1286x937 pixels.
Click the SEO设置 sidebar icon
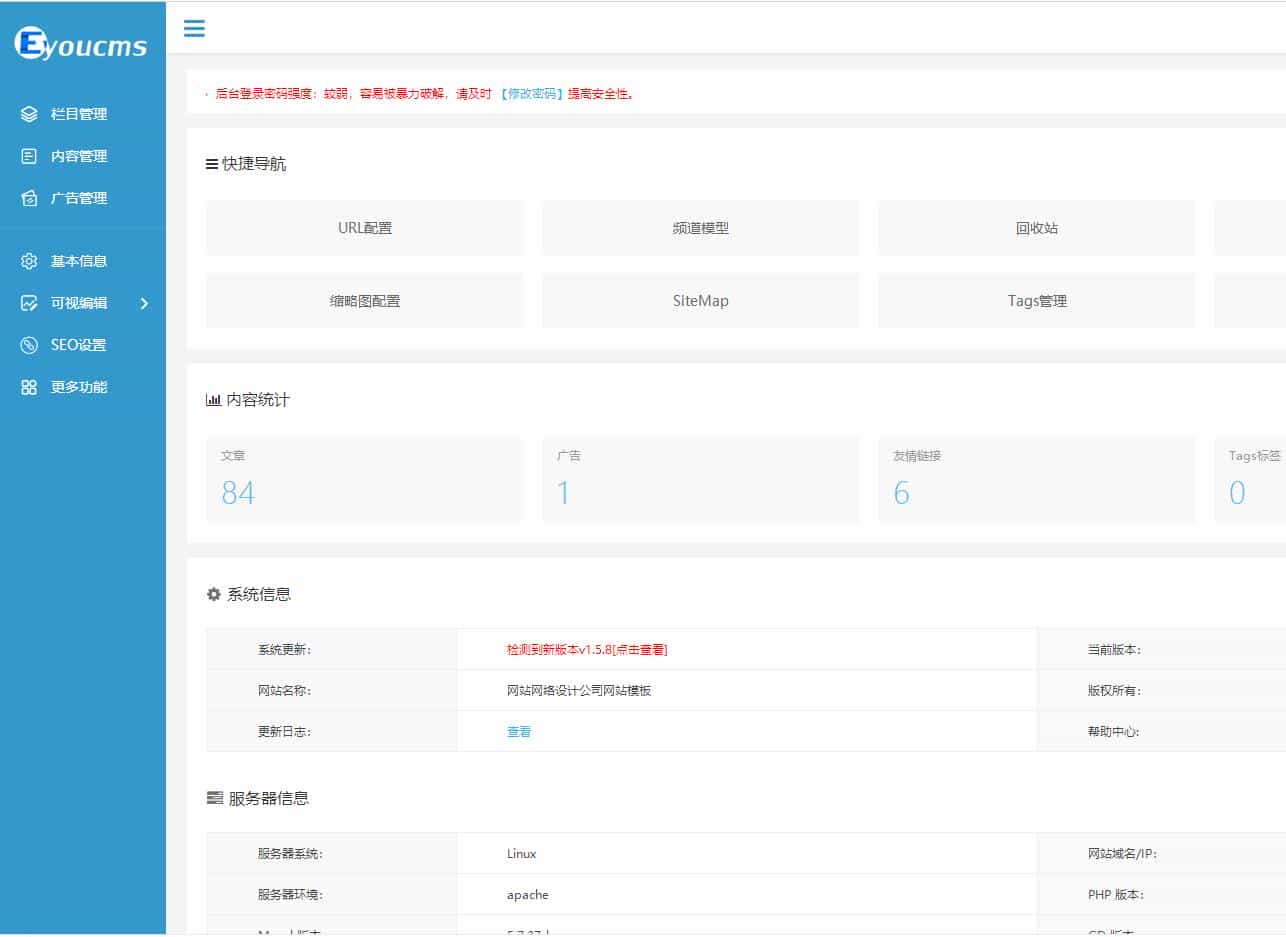point(29,345)
